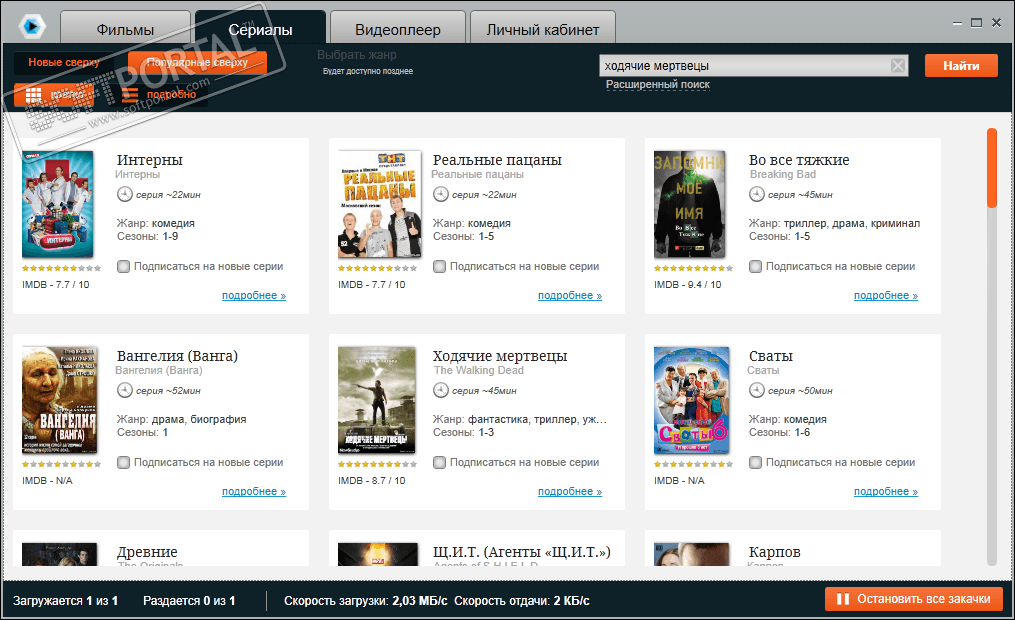Open Выбрать жанр genre selector
The image size is (1015, 620).
click(x=357, y=55)
